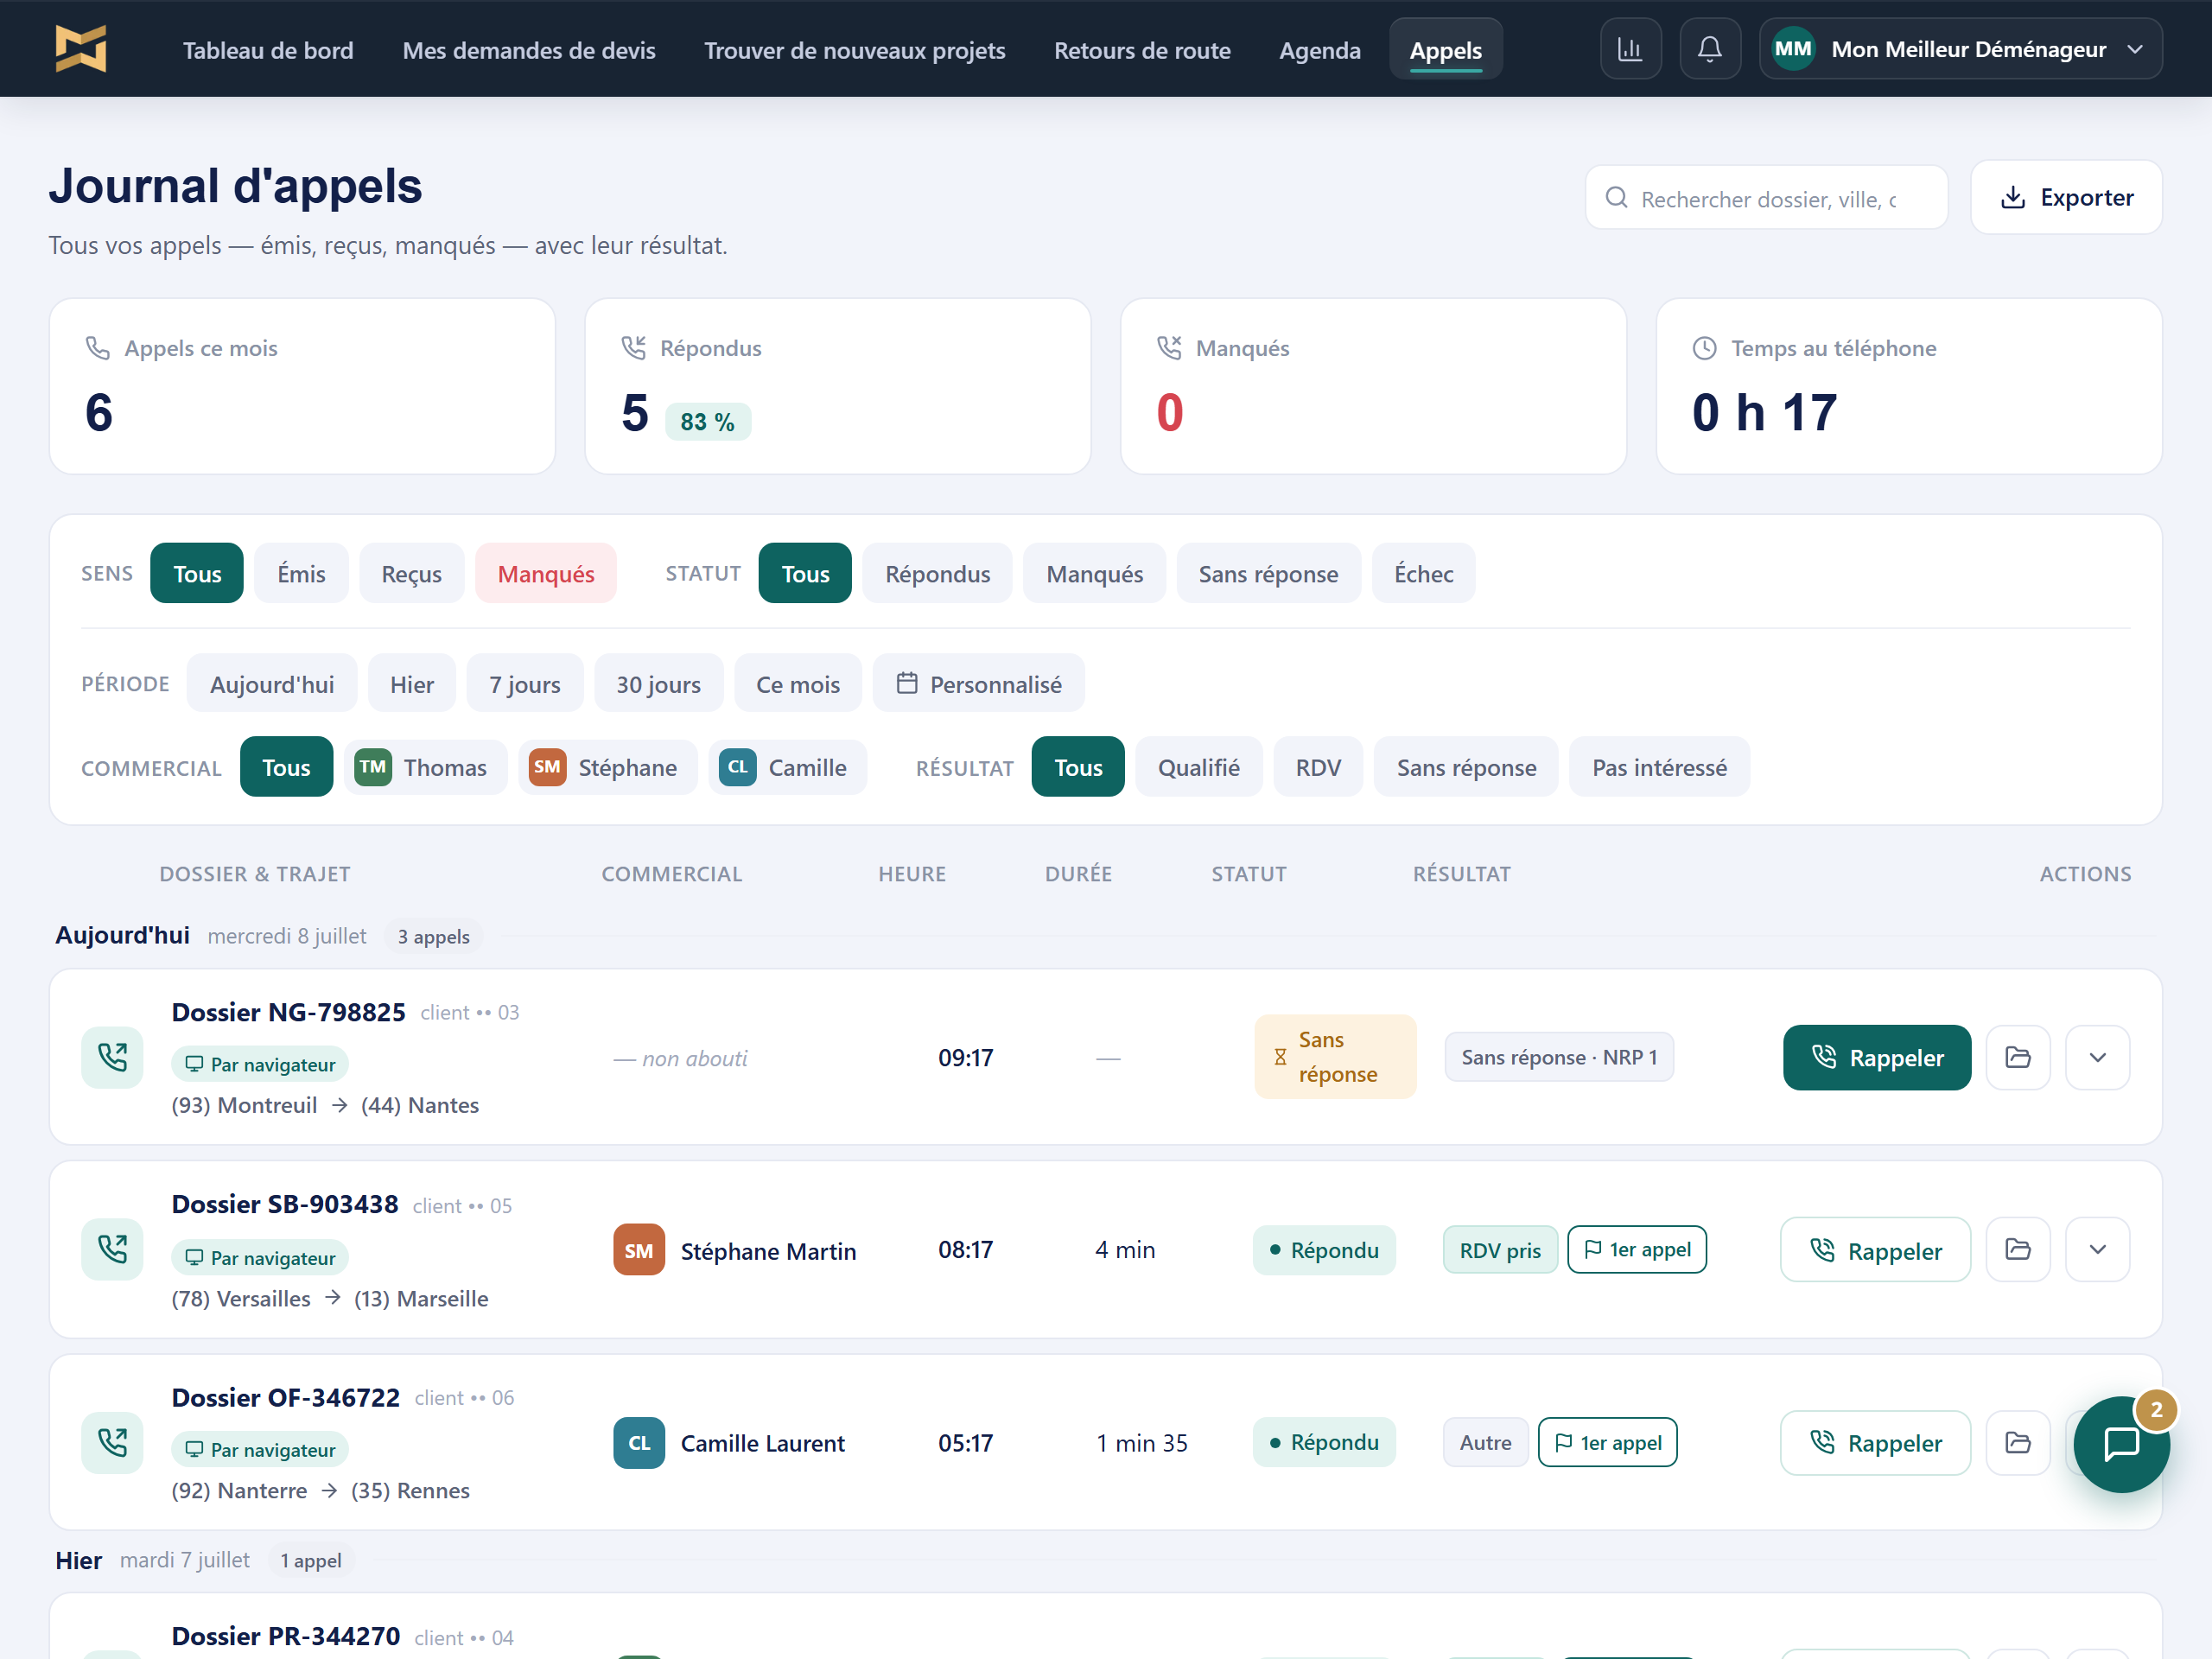Open Retours de route
Image resolution: width=2212 pixels, height=1659 pixels.
[1142, 50]
